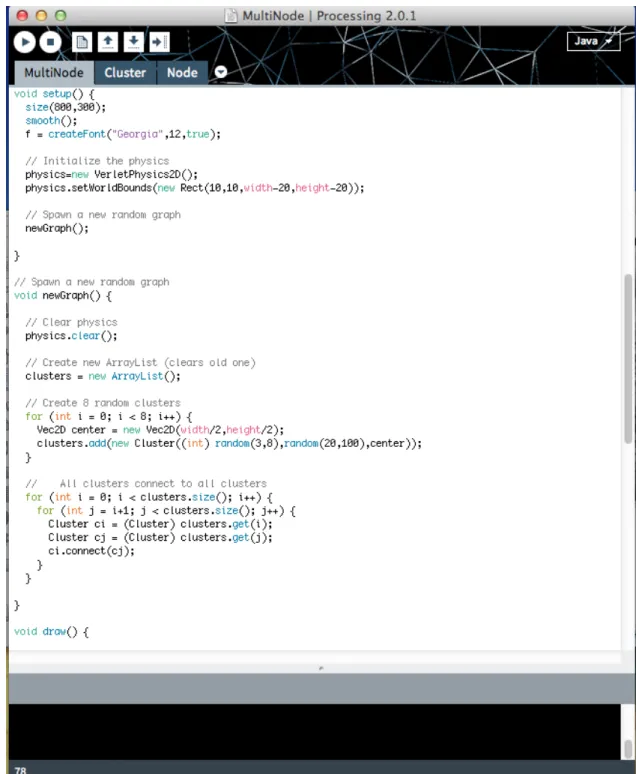Screen dimensions: 636x774
Task: Click the document icon in title bar
Action: [x=231, y=16]
